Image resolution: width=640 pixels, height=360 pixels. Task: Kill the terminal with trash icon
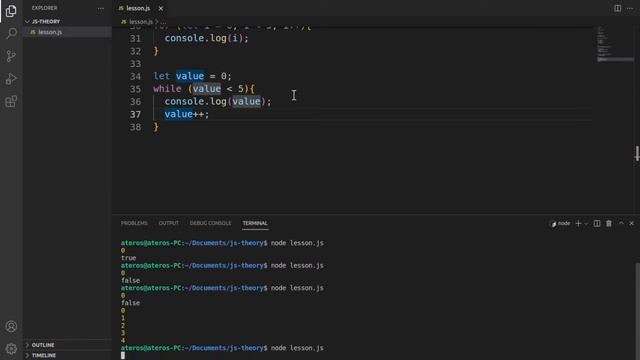(609, 223)
